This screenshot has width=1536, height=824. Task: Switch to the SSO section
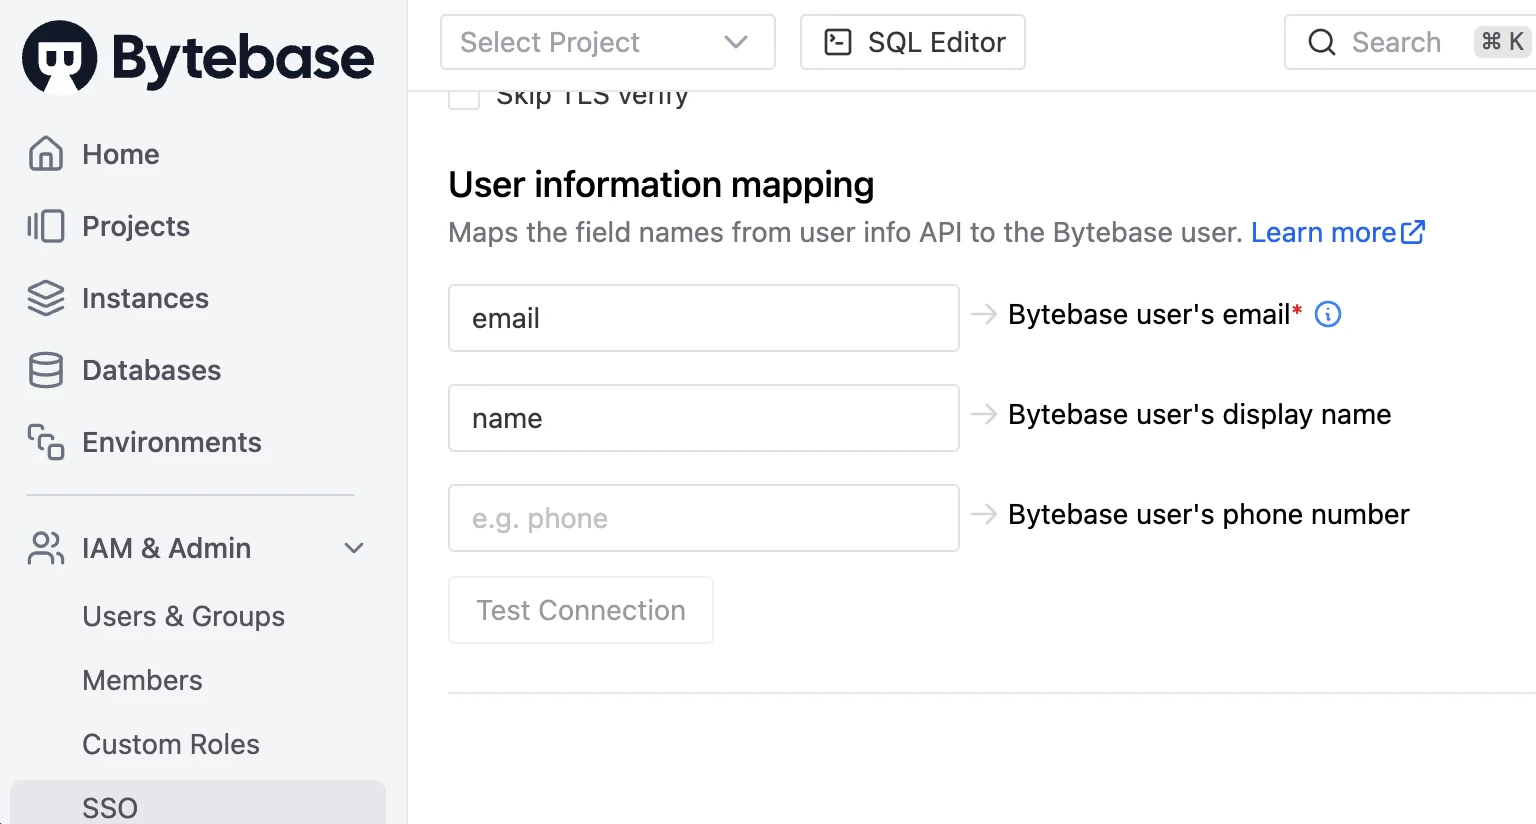coord(110,806)
